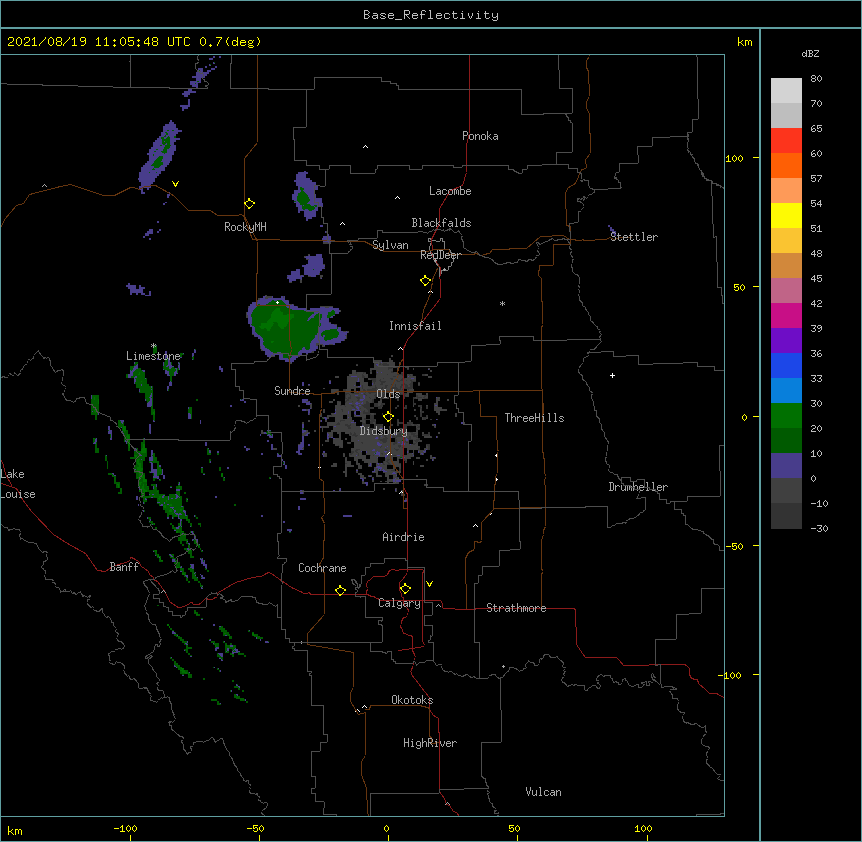Select the RedDeer city label
The image size is (862, 842).
pyautogui.click(x=440, y=255)
